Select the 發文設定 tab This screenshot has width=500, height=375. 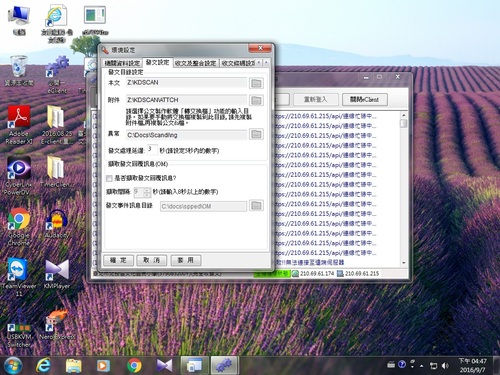tap(158, 62)
